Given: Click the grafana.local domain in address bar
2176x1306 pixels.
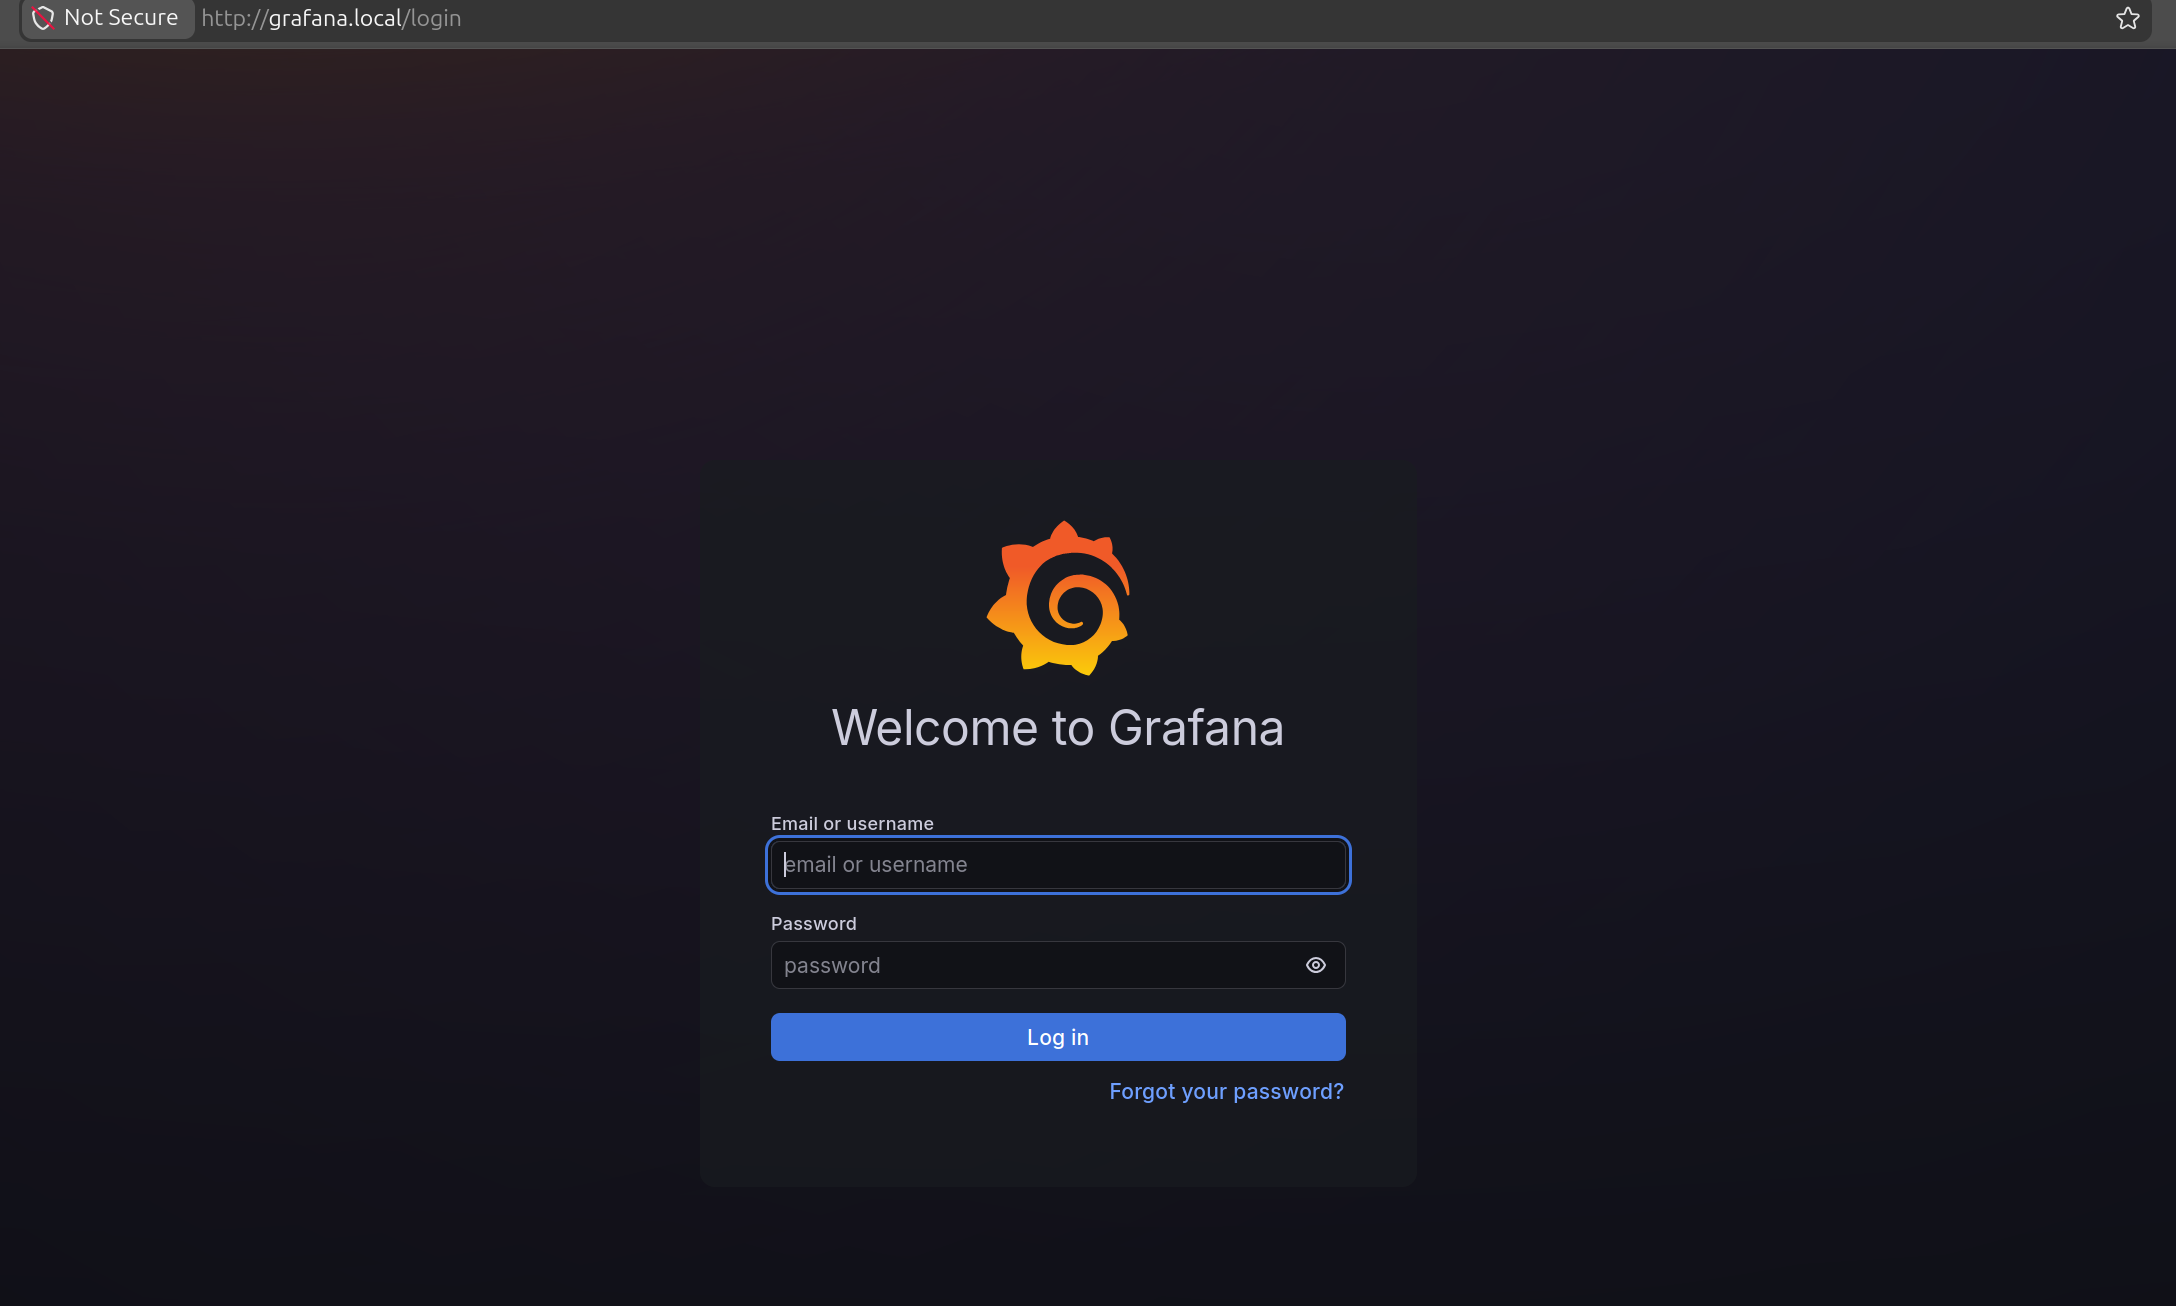Looking at the screenshot, I should coord(334,18).
